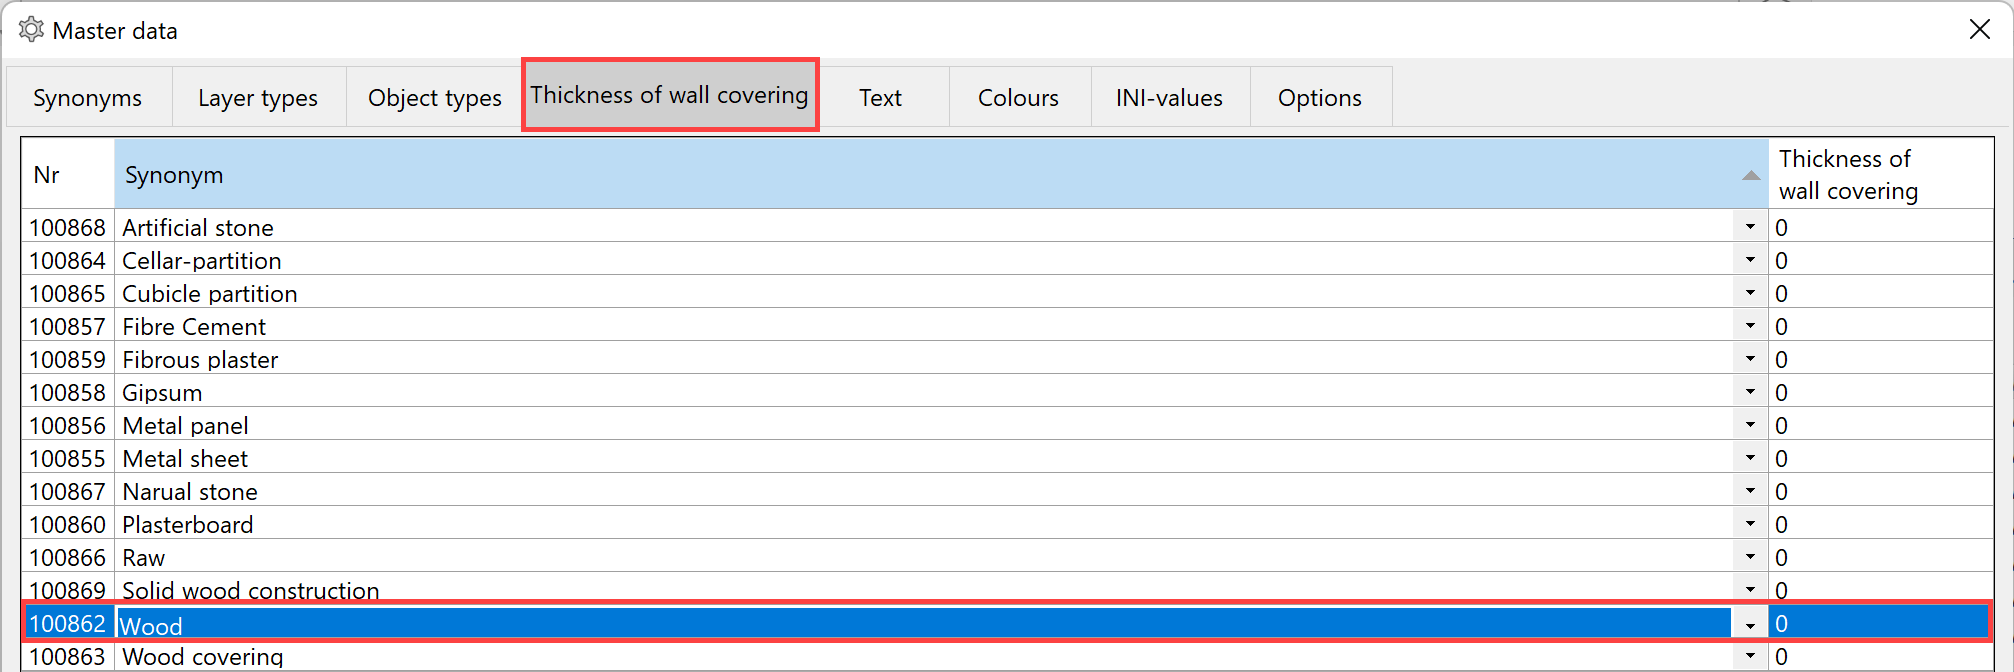This screenshot has width=2014, height=672.
Task: Click number cell 100864
Action: pyautogui.click(x=68, y=260)
